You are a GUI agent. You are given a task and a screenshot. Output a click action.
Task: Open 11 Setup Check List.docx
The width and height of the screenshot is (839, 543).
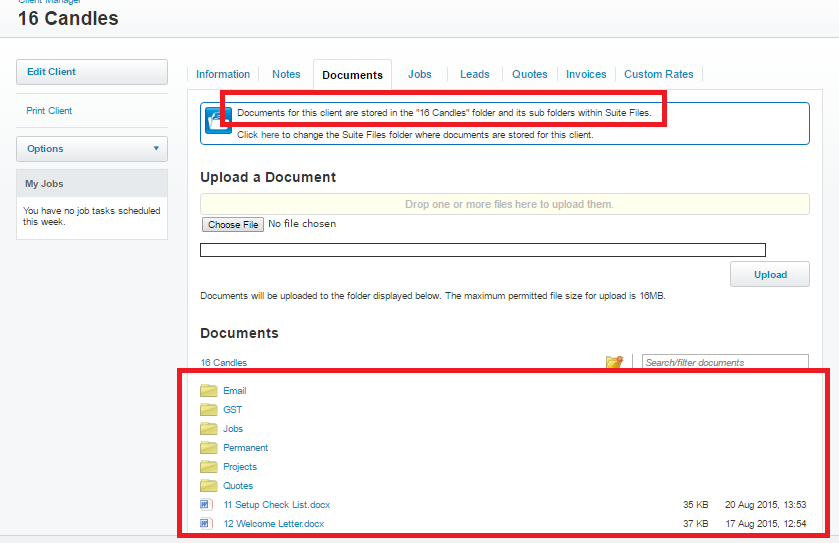(x=277, y=505)
